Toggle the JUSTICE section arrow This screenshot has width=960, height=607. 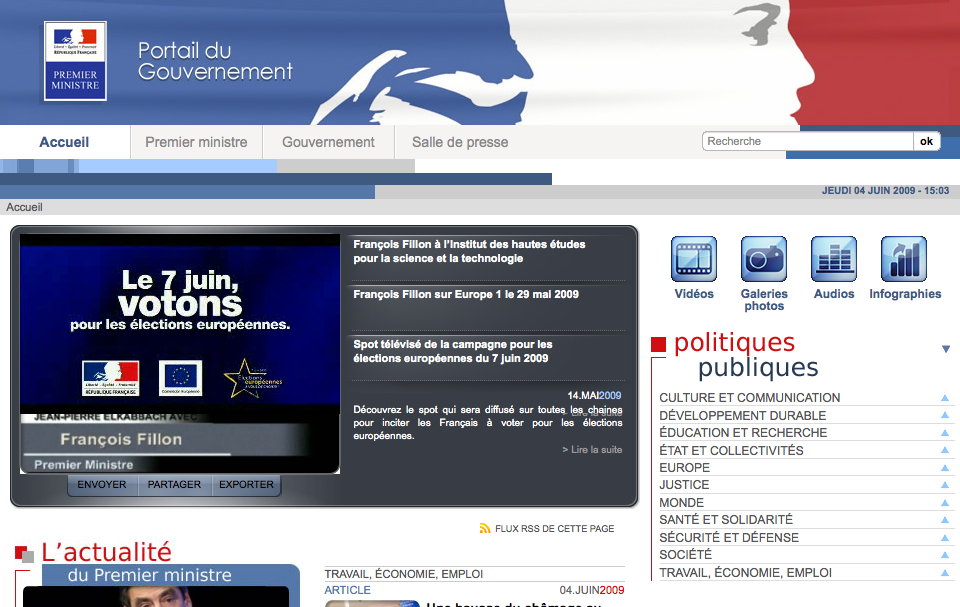[x=943, y=485]
